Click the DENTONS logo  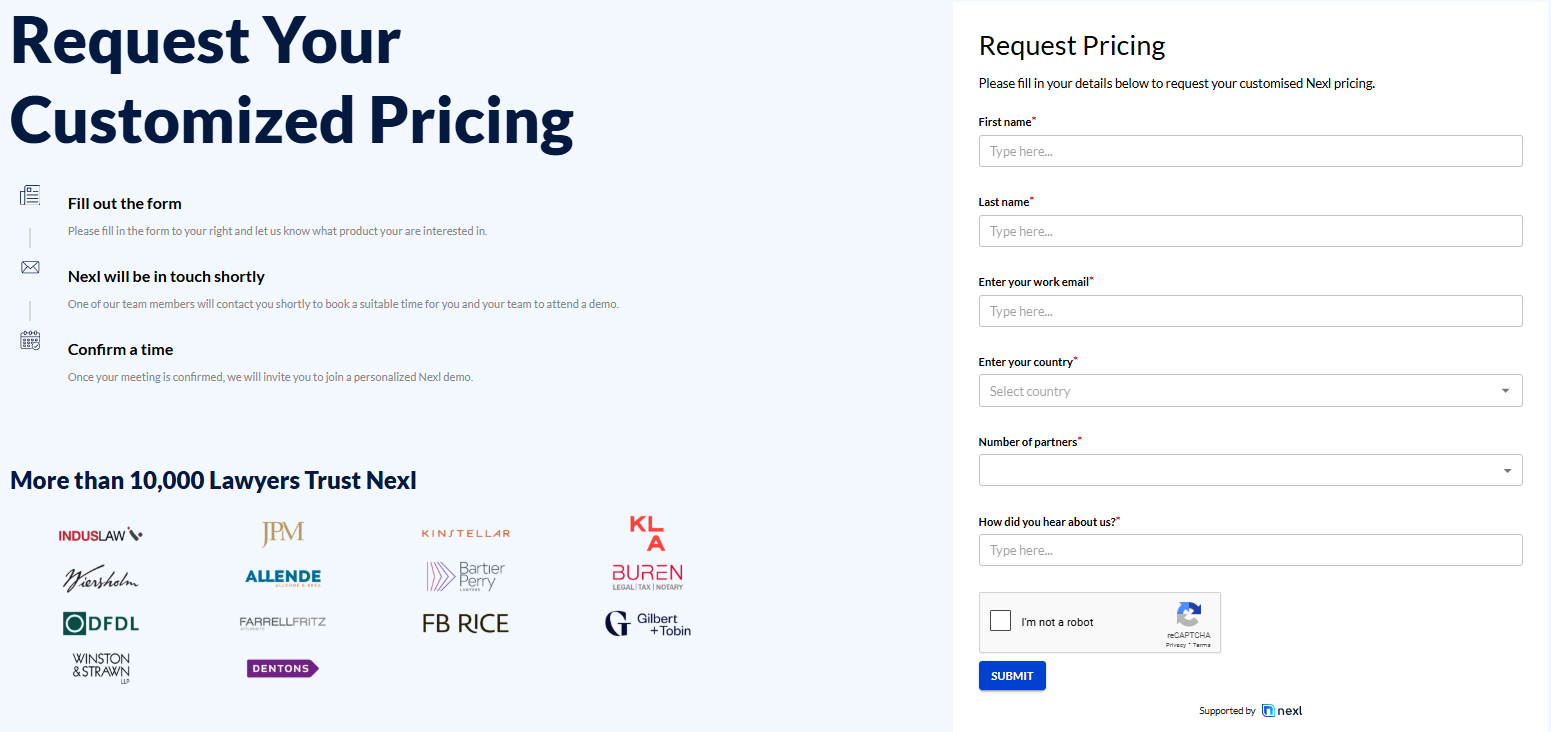tap(283, 667)
